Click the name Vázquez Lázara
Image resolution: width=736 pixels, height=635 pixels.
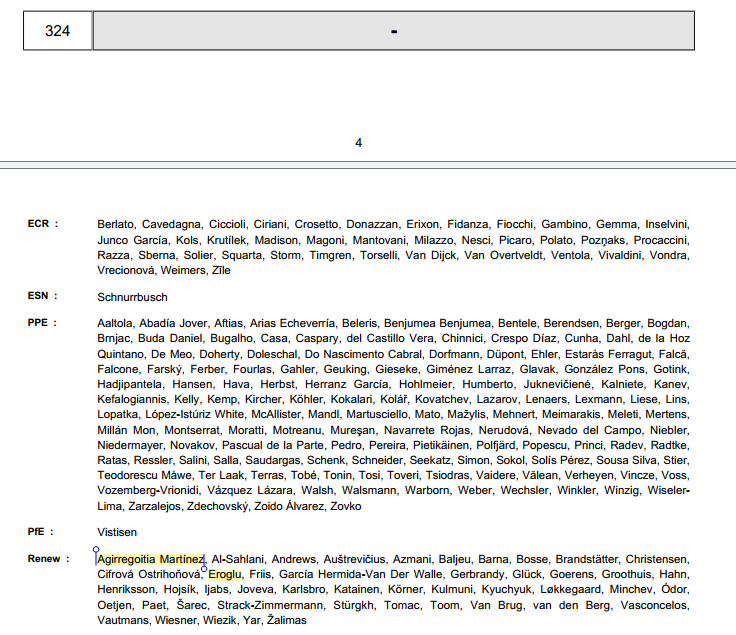coord(250,490)
